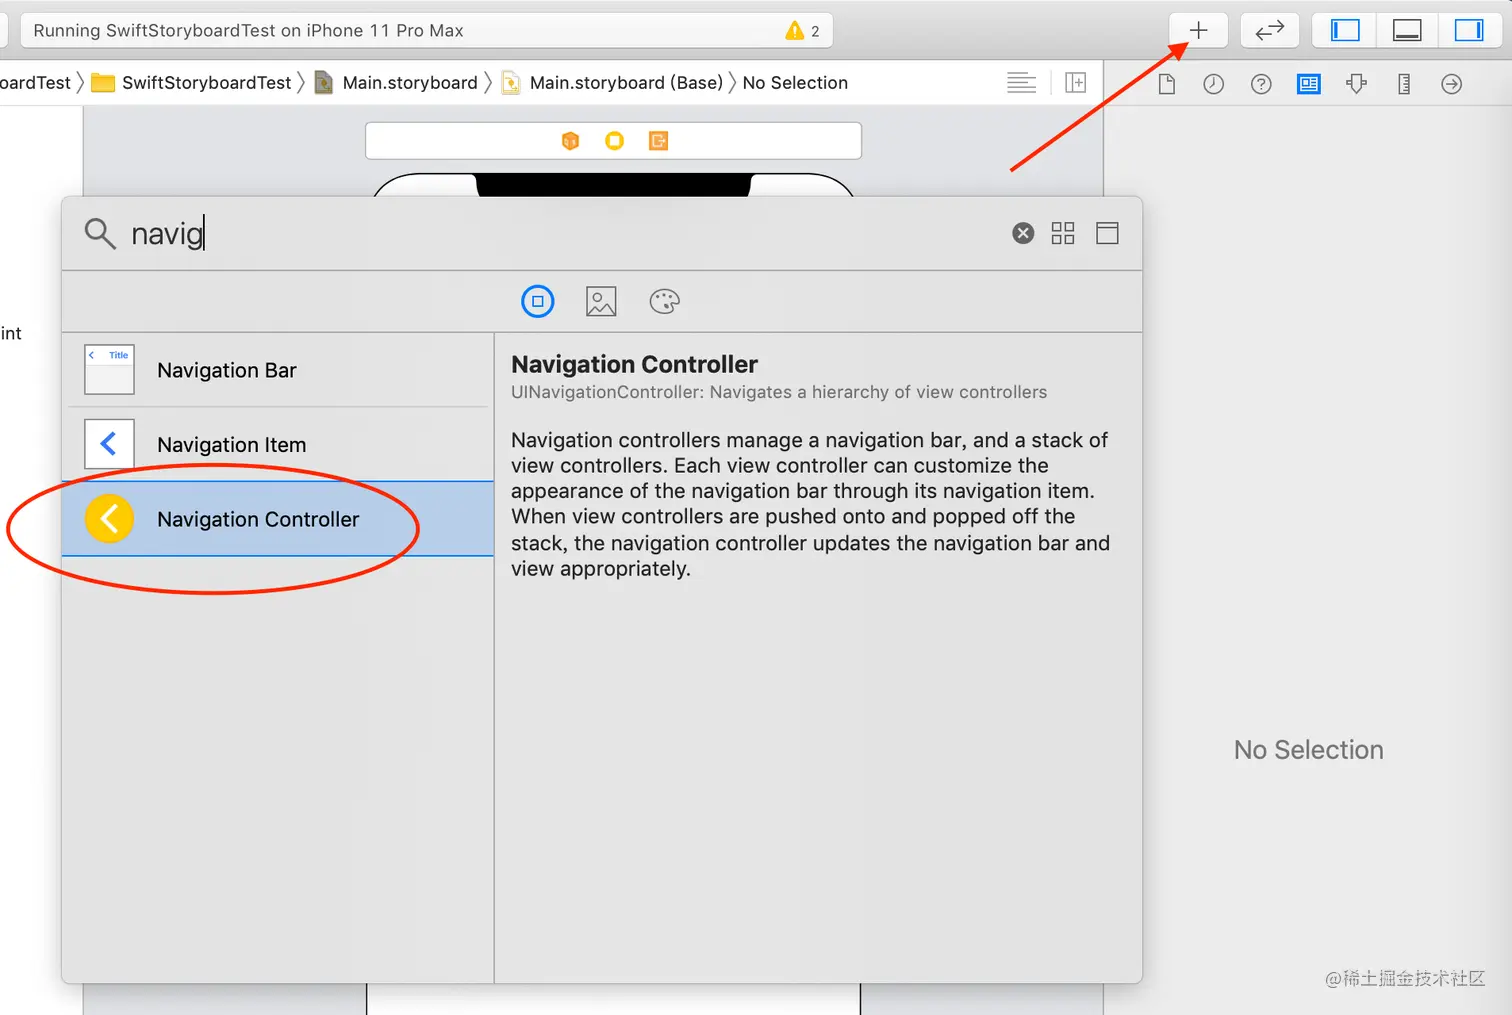Screen dimensions: 1512x1015
Task: Show the Image library
Action: tap(601, 301)
